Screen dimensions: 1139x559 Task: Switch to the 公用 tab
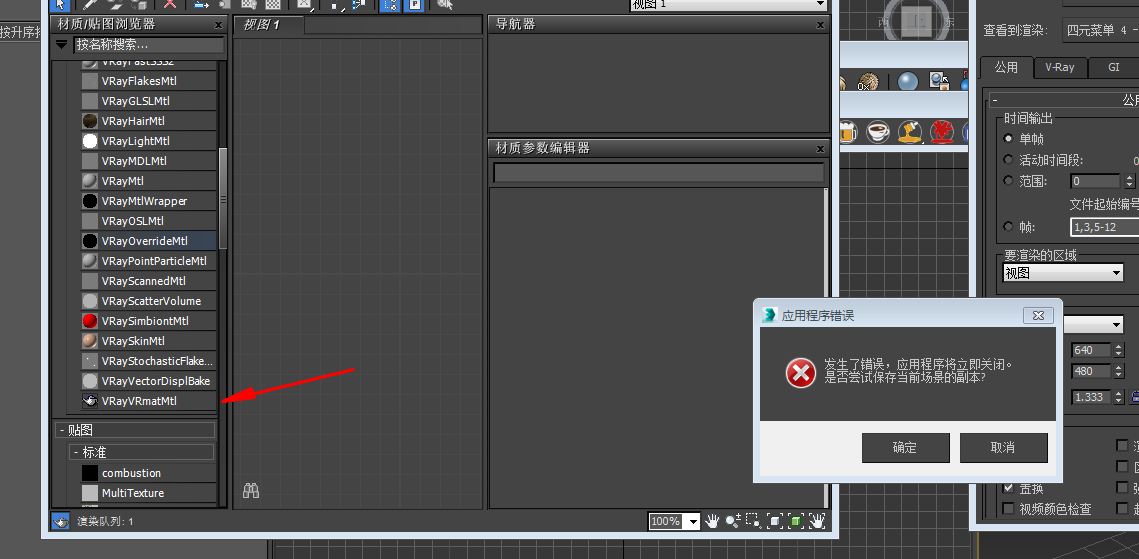pyautogui.click(x=1006, y=68)
